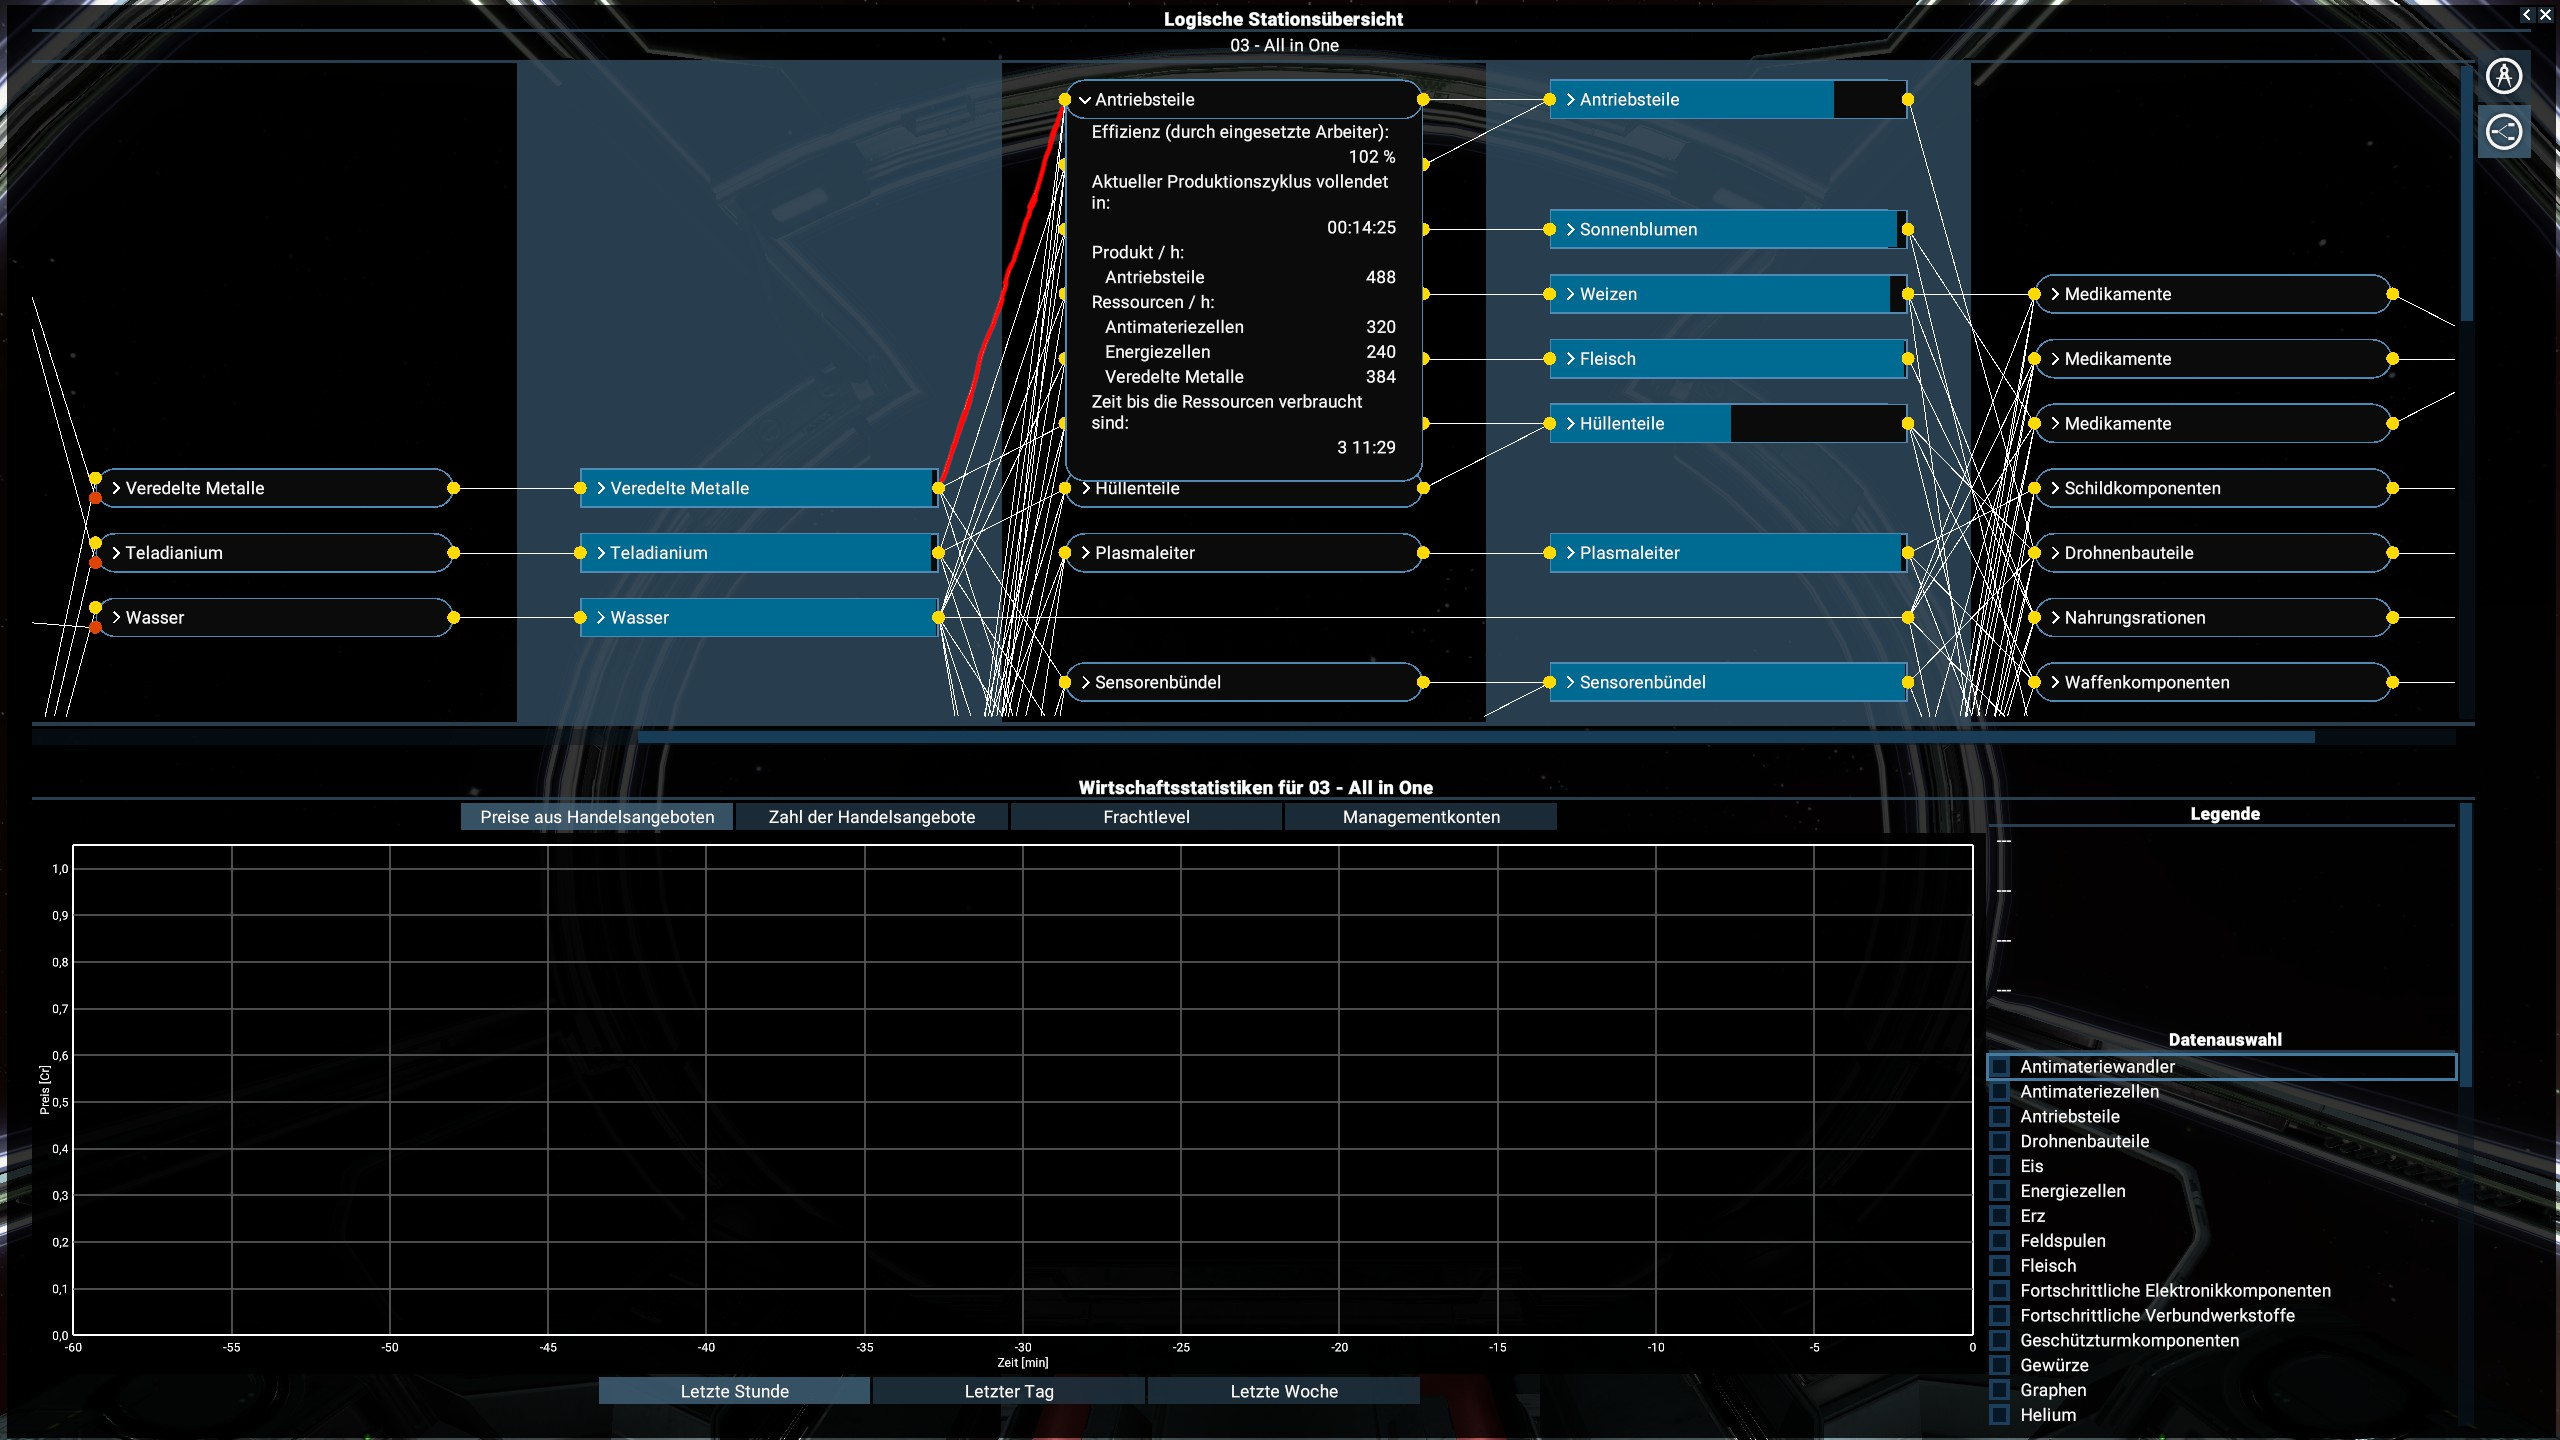Enable the Graphen data checkbox
This screenshot has height=1440, width=2560.
(2000, 1390)
